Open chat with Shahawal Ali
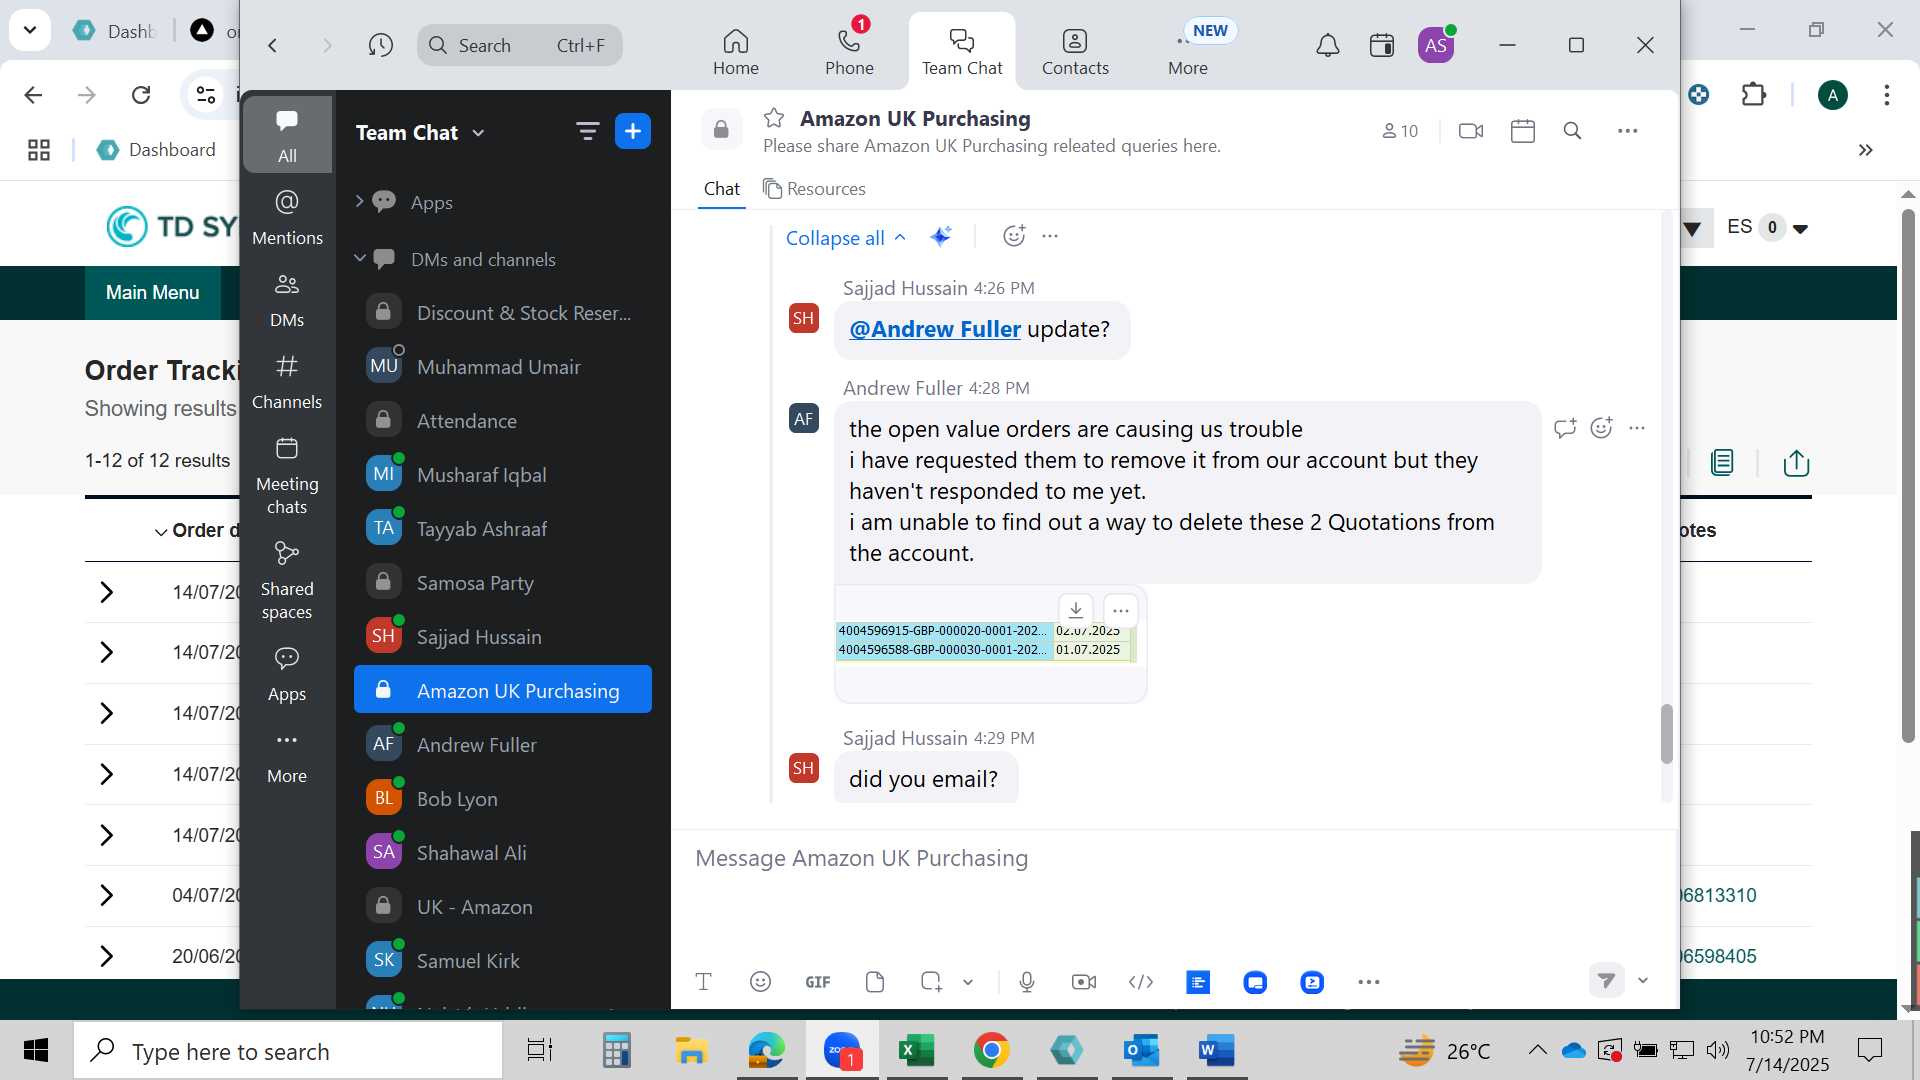The height and width of the screenshot is (1080, 1920). tap(502, 853)
